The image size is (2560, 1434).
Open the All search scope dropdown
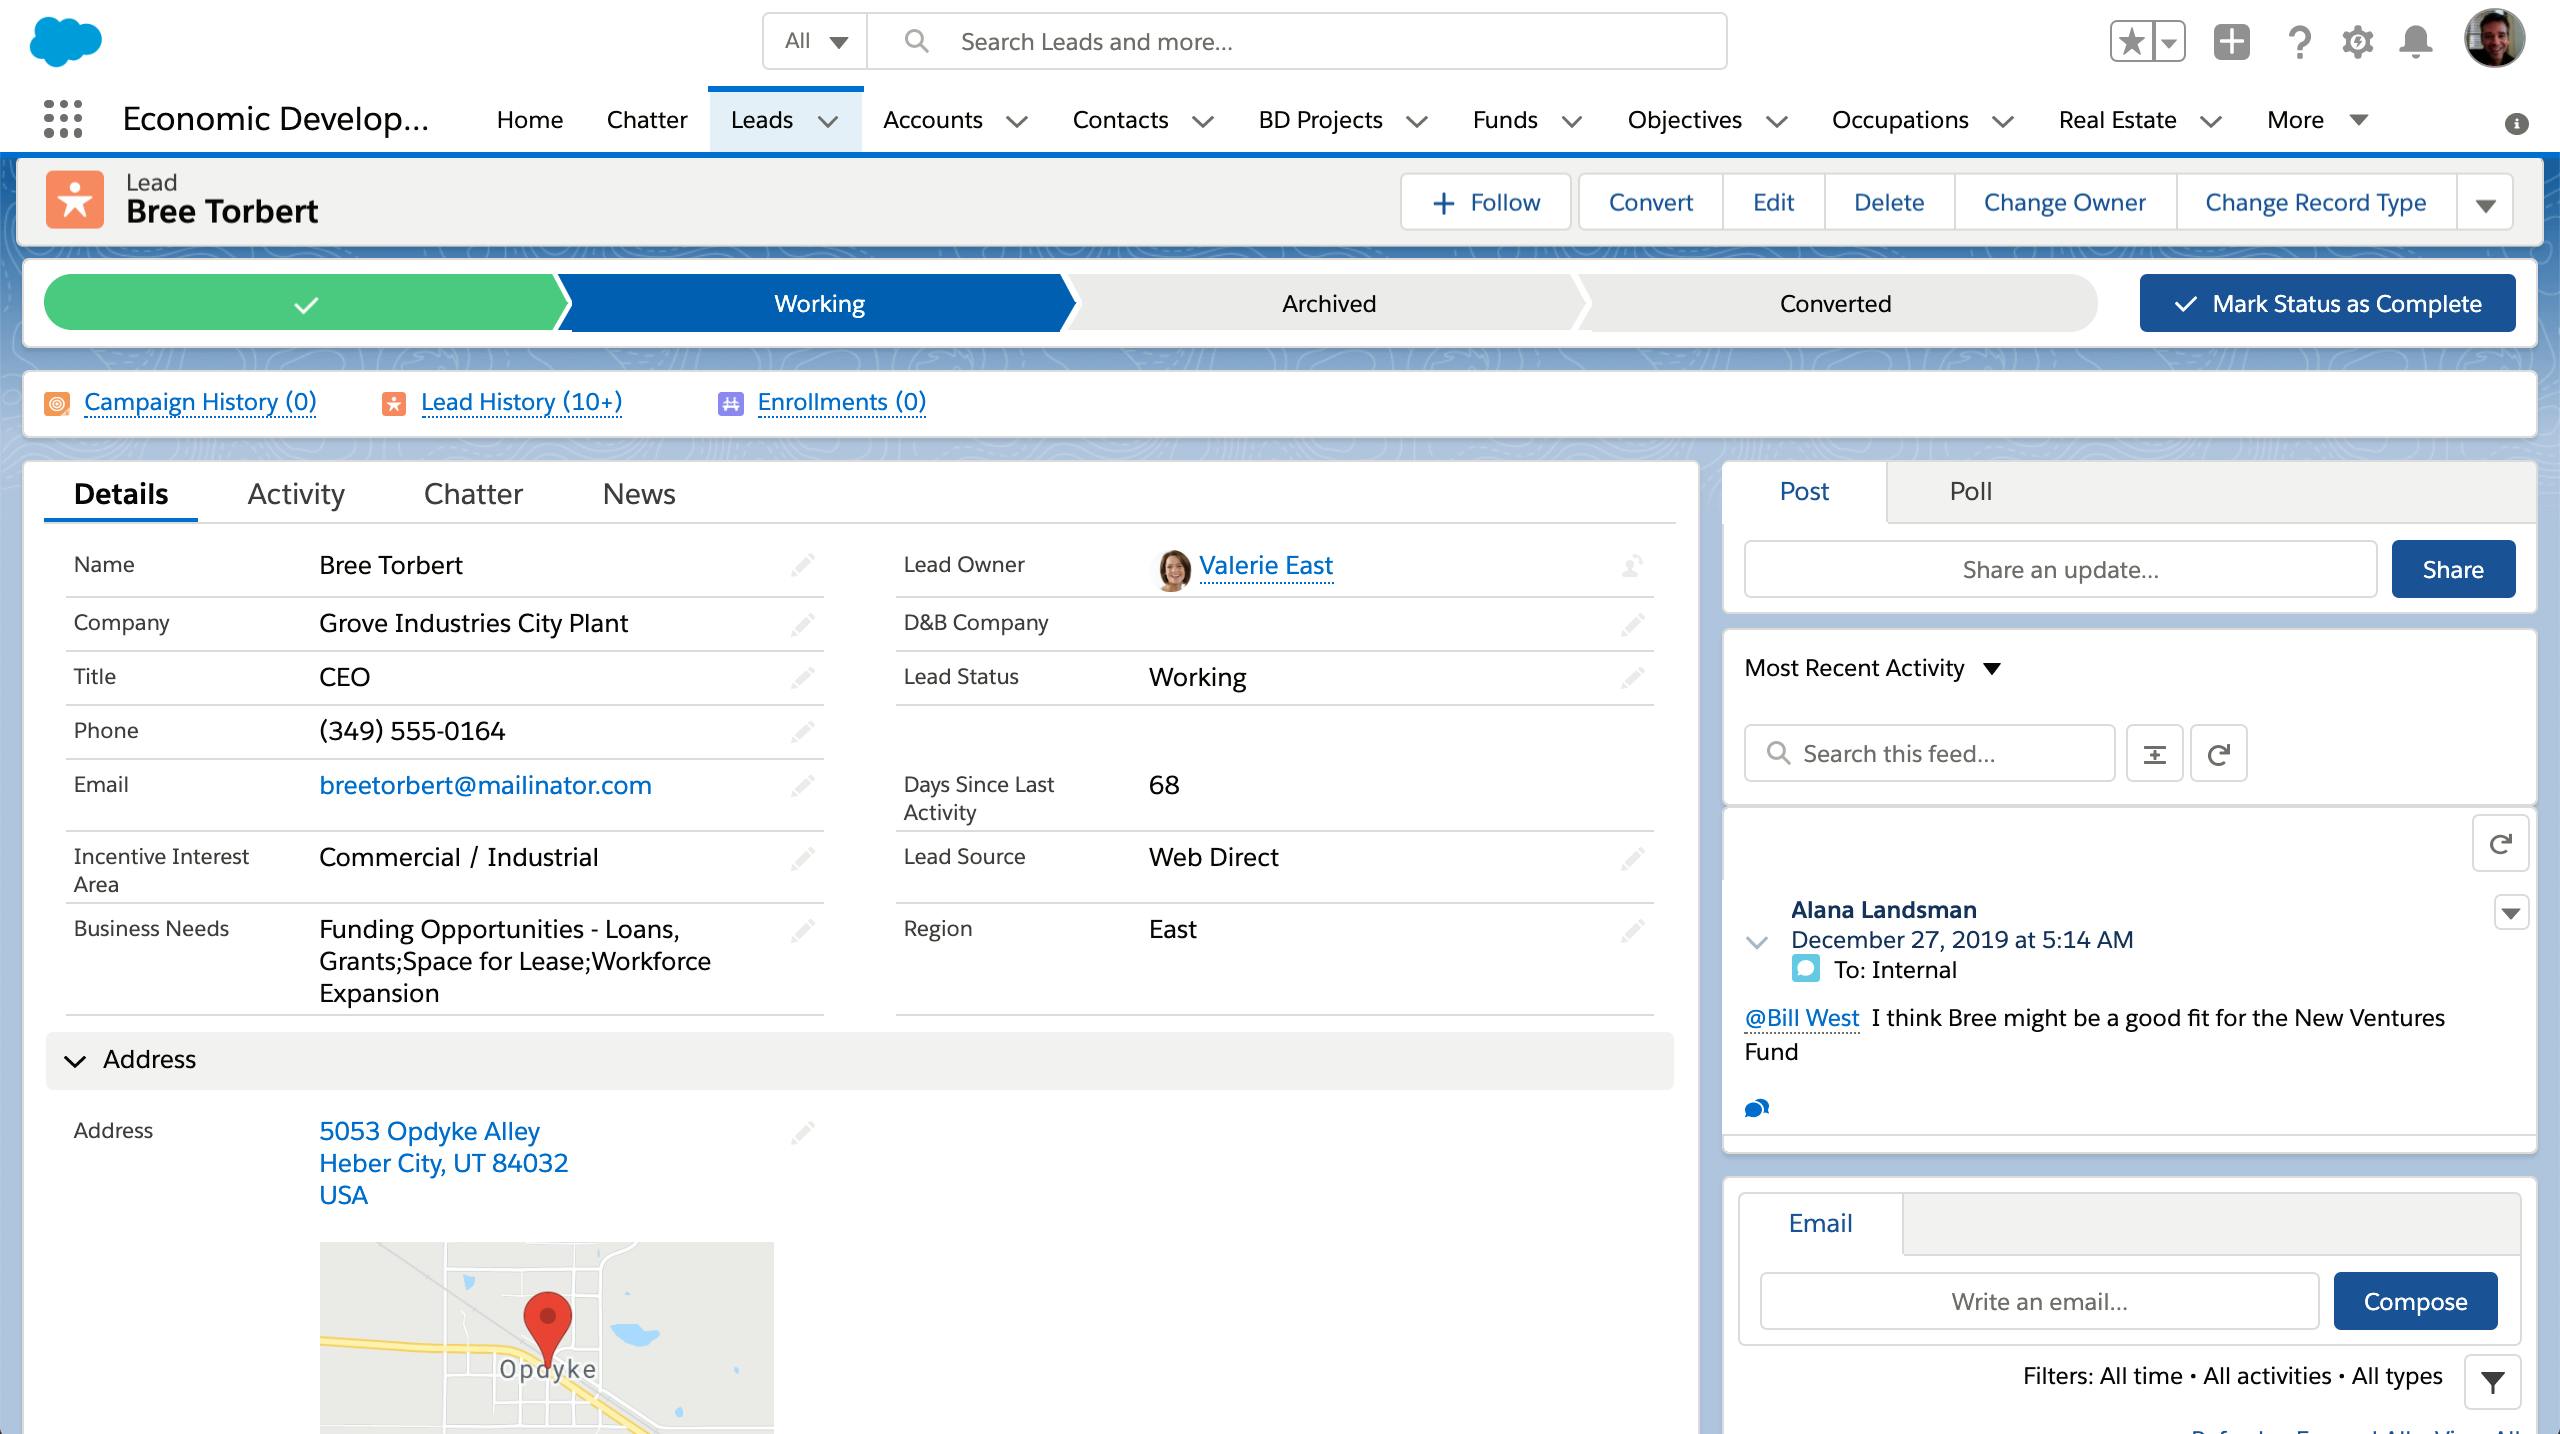click(x=815, y=42)
